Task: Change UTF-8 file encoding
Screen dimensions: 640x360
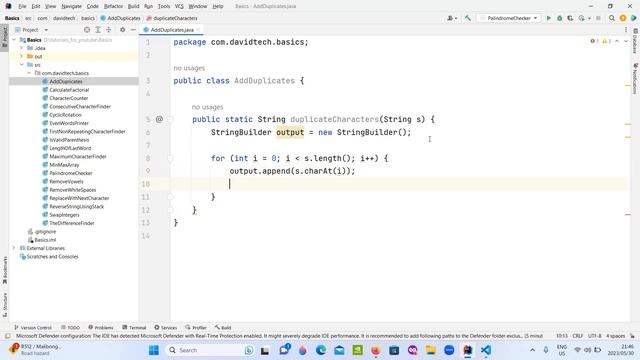Action: [595, 336]
